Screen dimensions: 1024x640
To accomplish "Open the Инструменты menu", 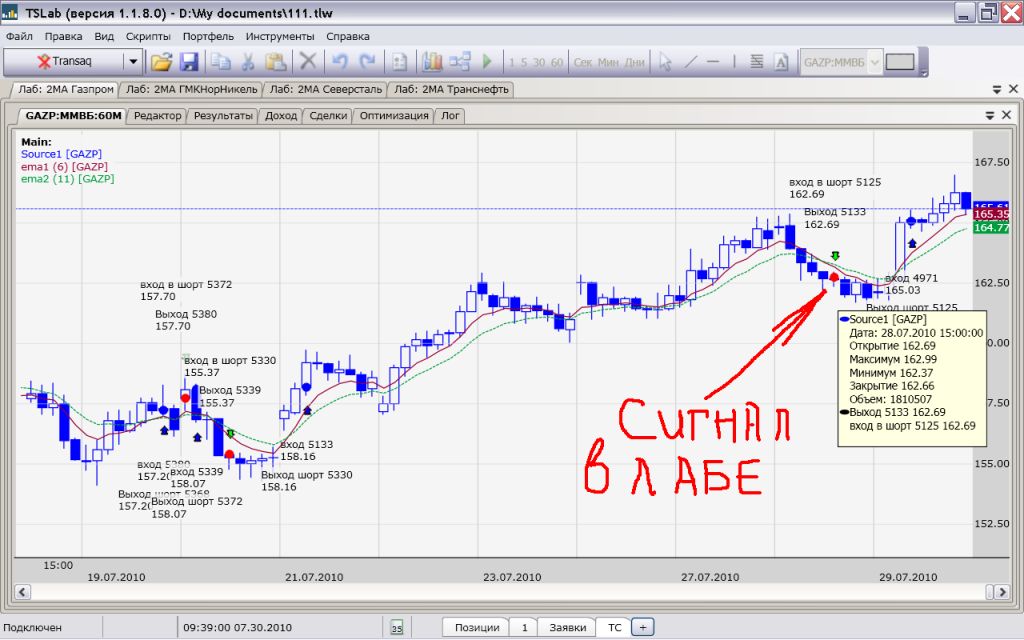I will pyautogui.click(x=280, y=37).
